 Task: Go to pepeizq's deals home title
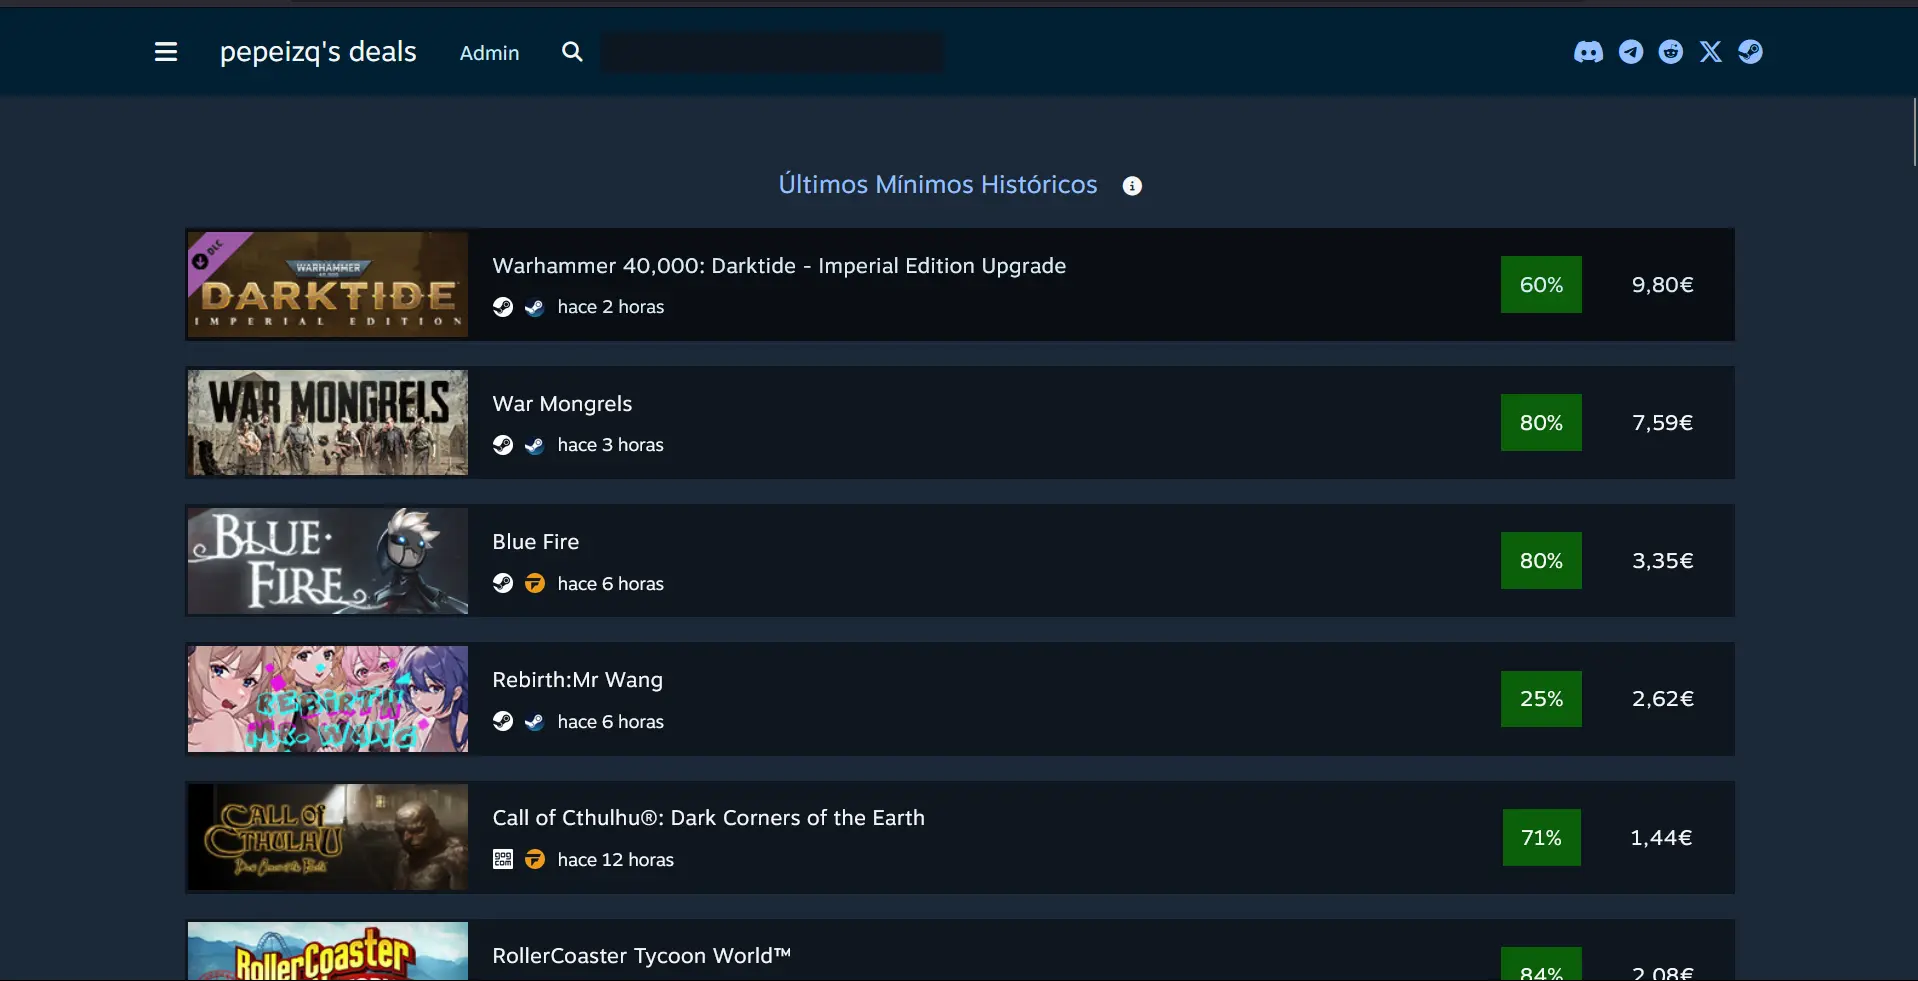click(318, 52)
